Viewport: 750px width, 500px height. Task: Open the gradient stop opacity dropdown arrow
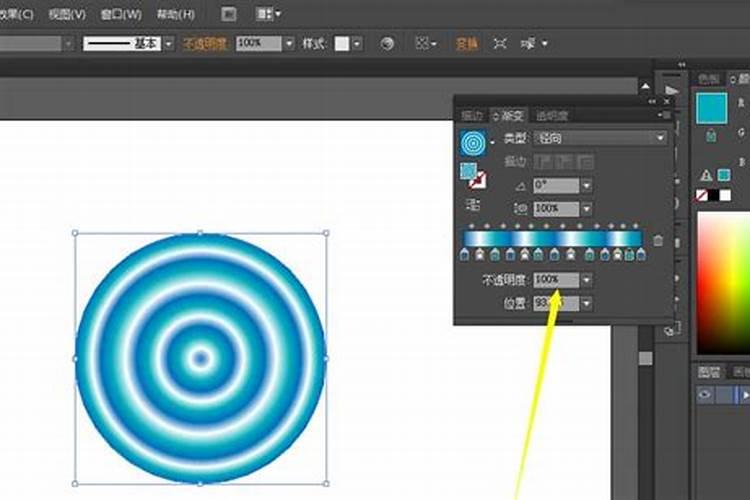586,280
